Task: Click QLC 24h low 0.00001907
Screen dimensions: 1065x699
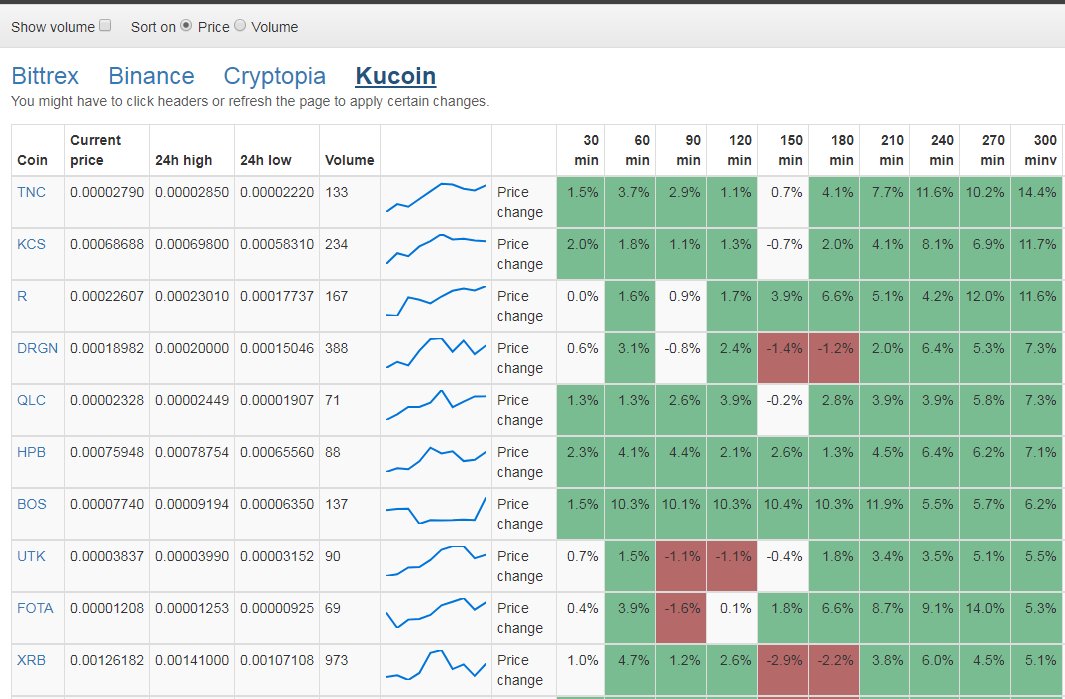Action: point(276,400)
